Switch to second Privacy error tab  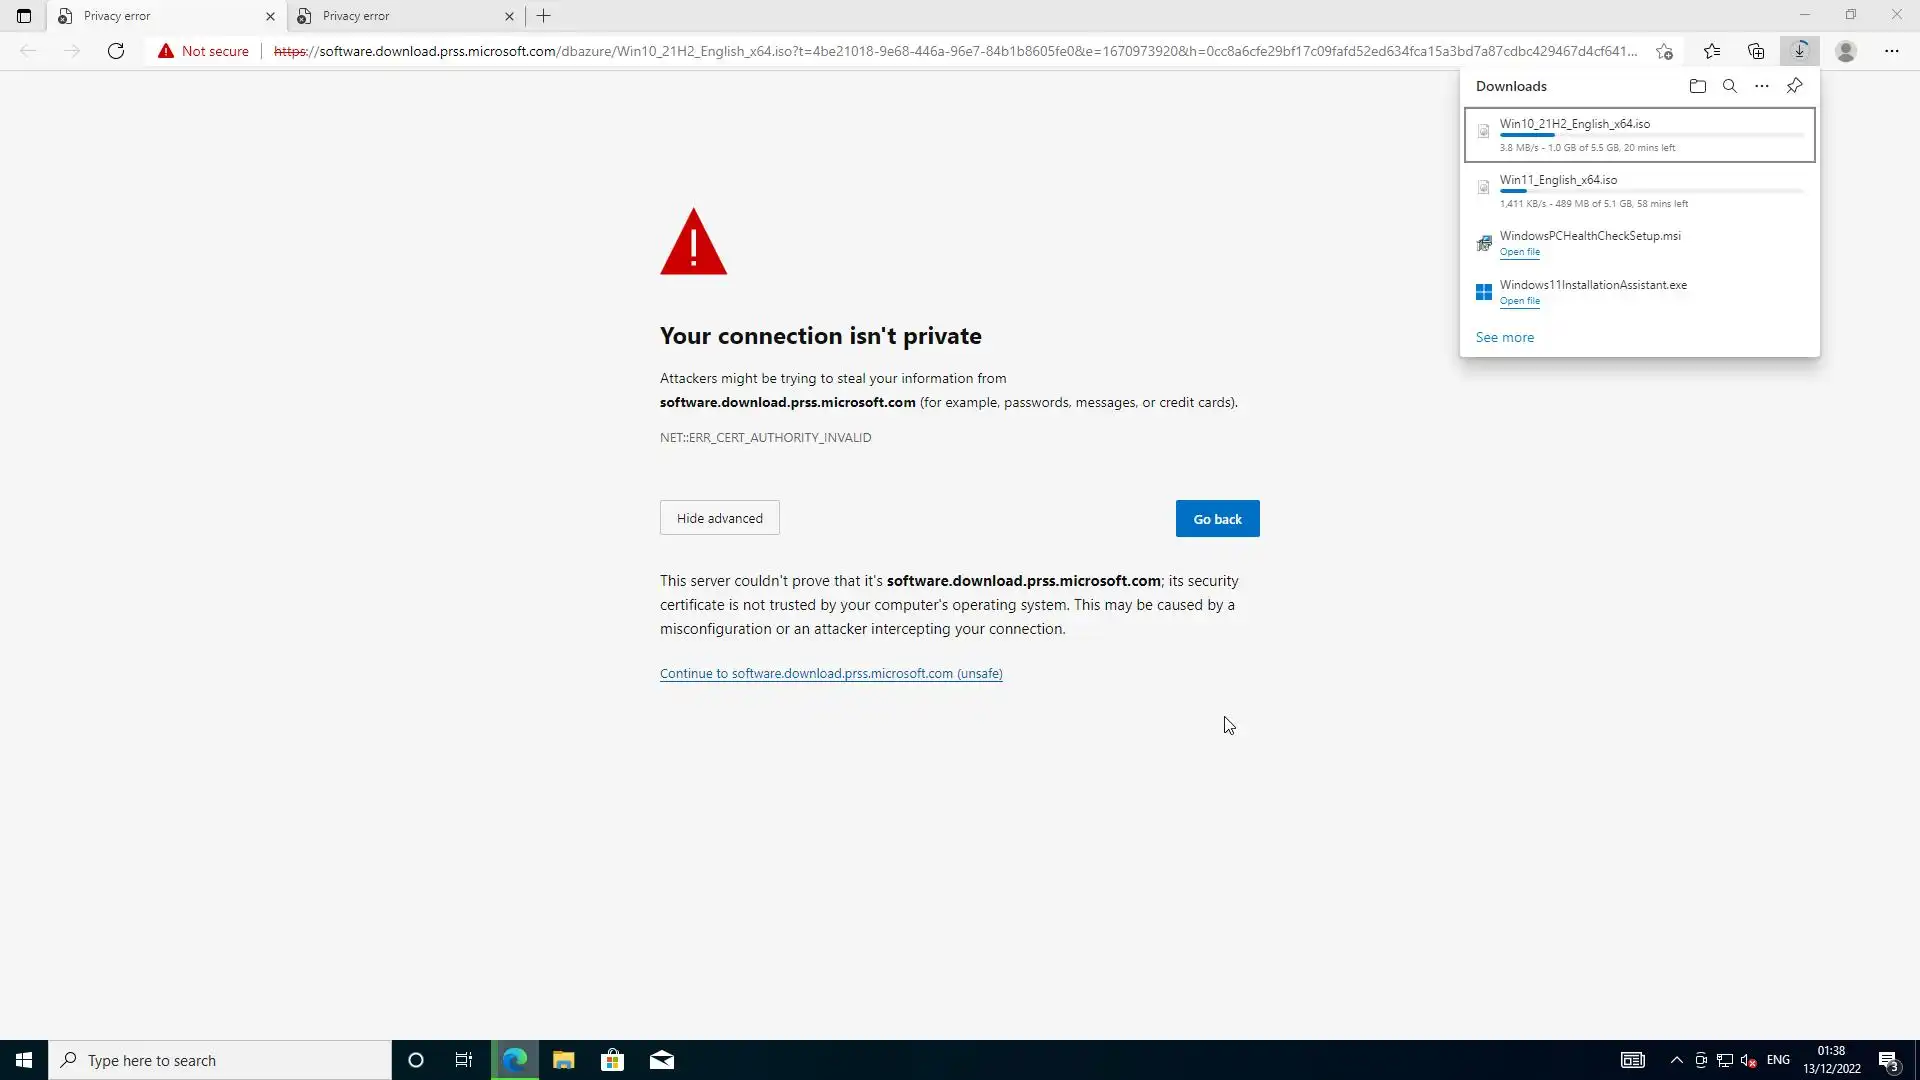400,16
